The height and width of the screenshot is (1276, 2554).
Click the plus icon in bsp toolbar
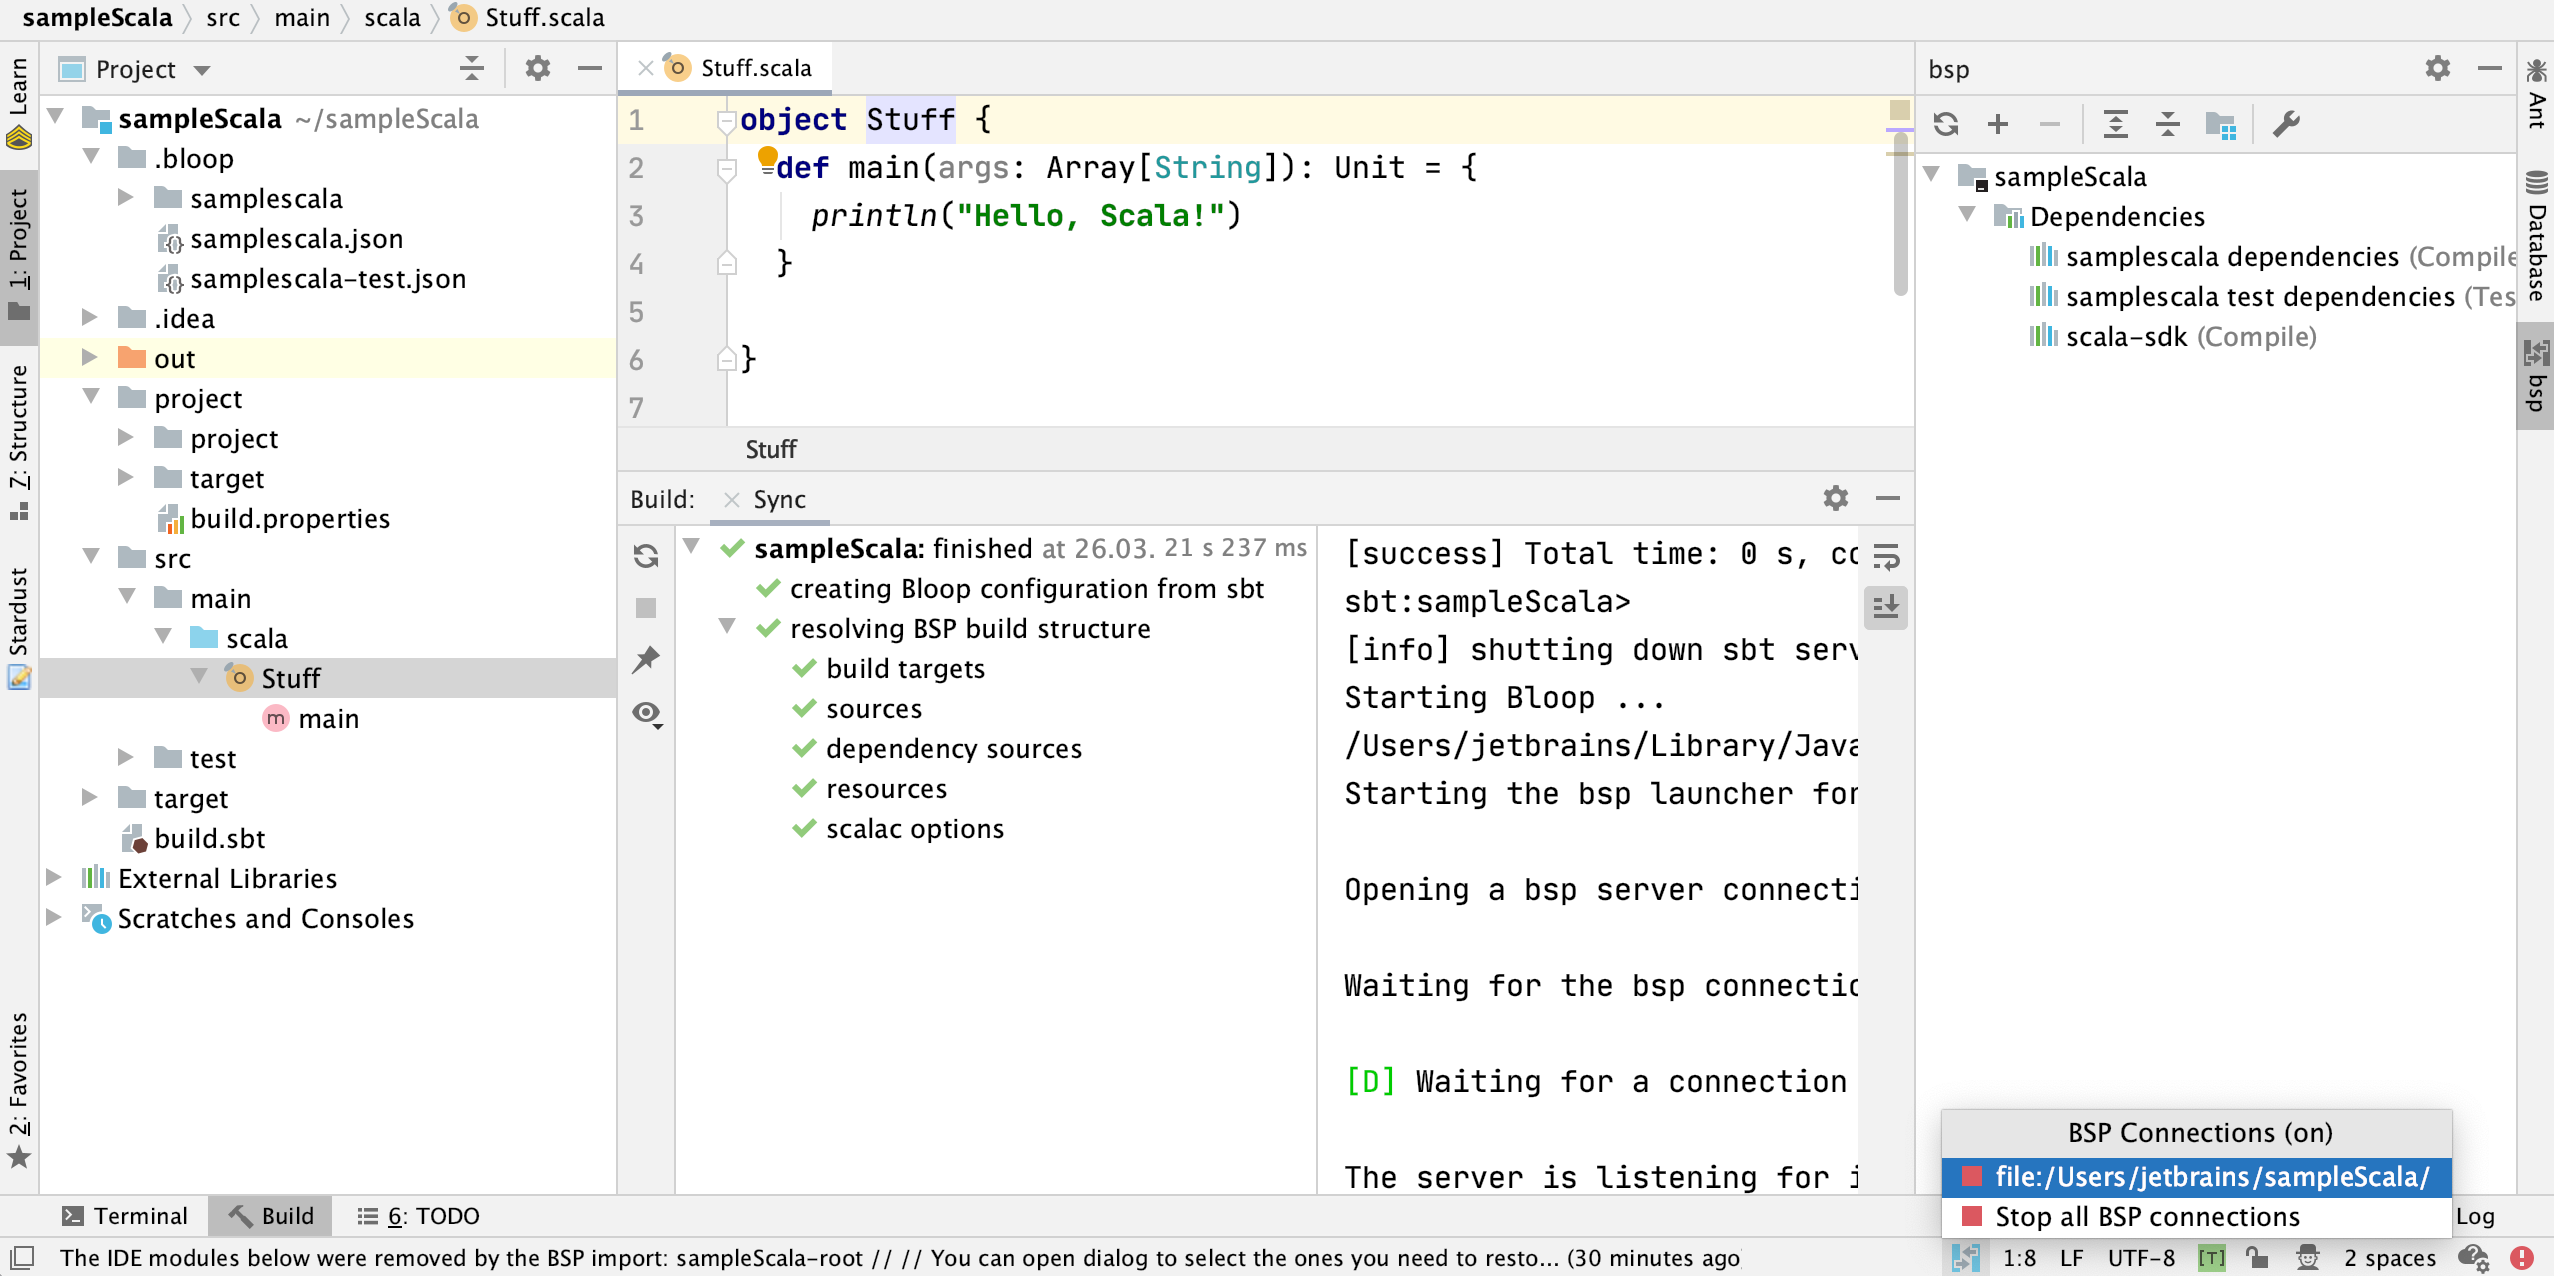click(1998, 124)
